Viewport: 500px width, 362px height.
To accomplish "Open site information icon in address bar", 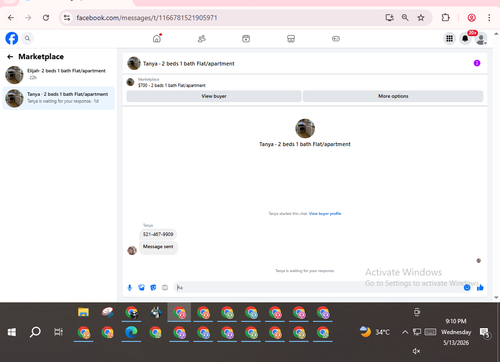I will pos(67,18).
